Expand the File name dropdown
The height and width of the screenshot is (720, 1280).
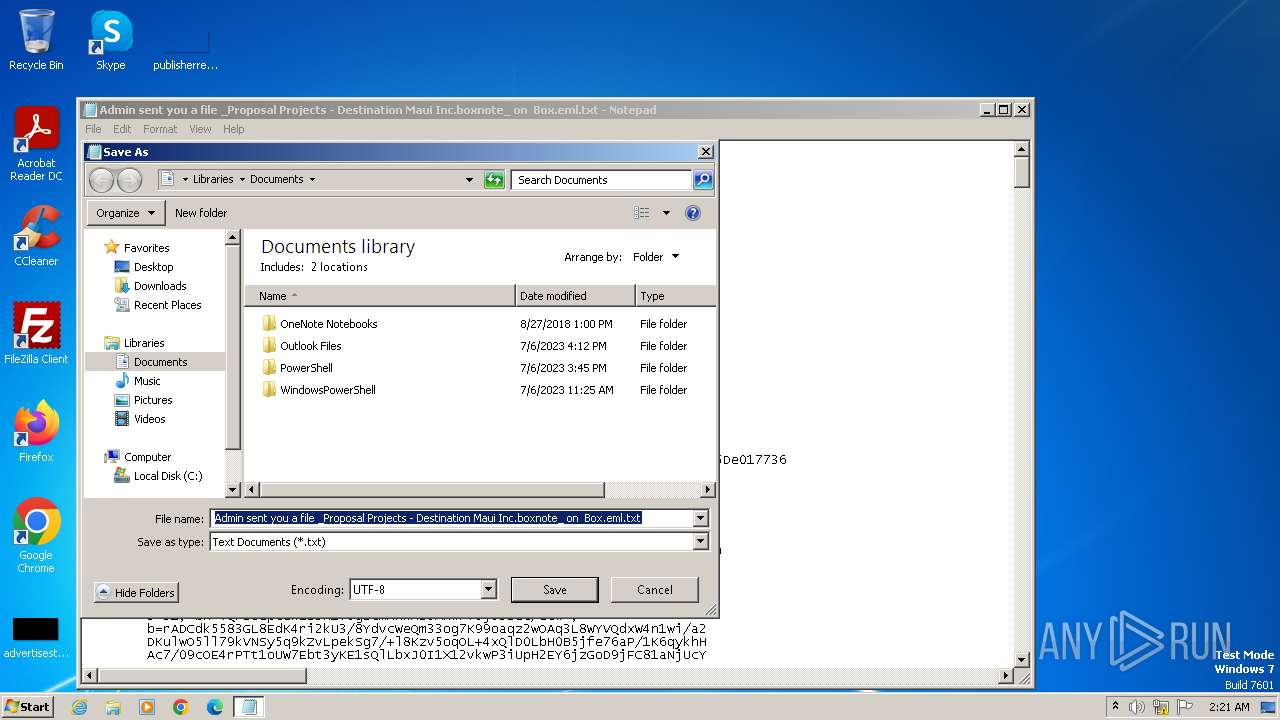pos(700,519)
